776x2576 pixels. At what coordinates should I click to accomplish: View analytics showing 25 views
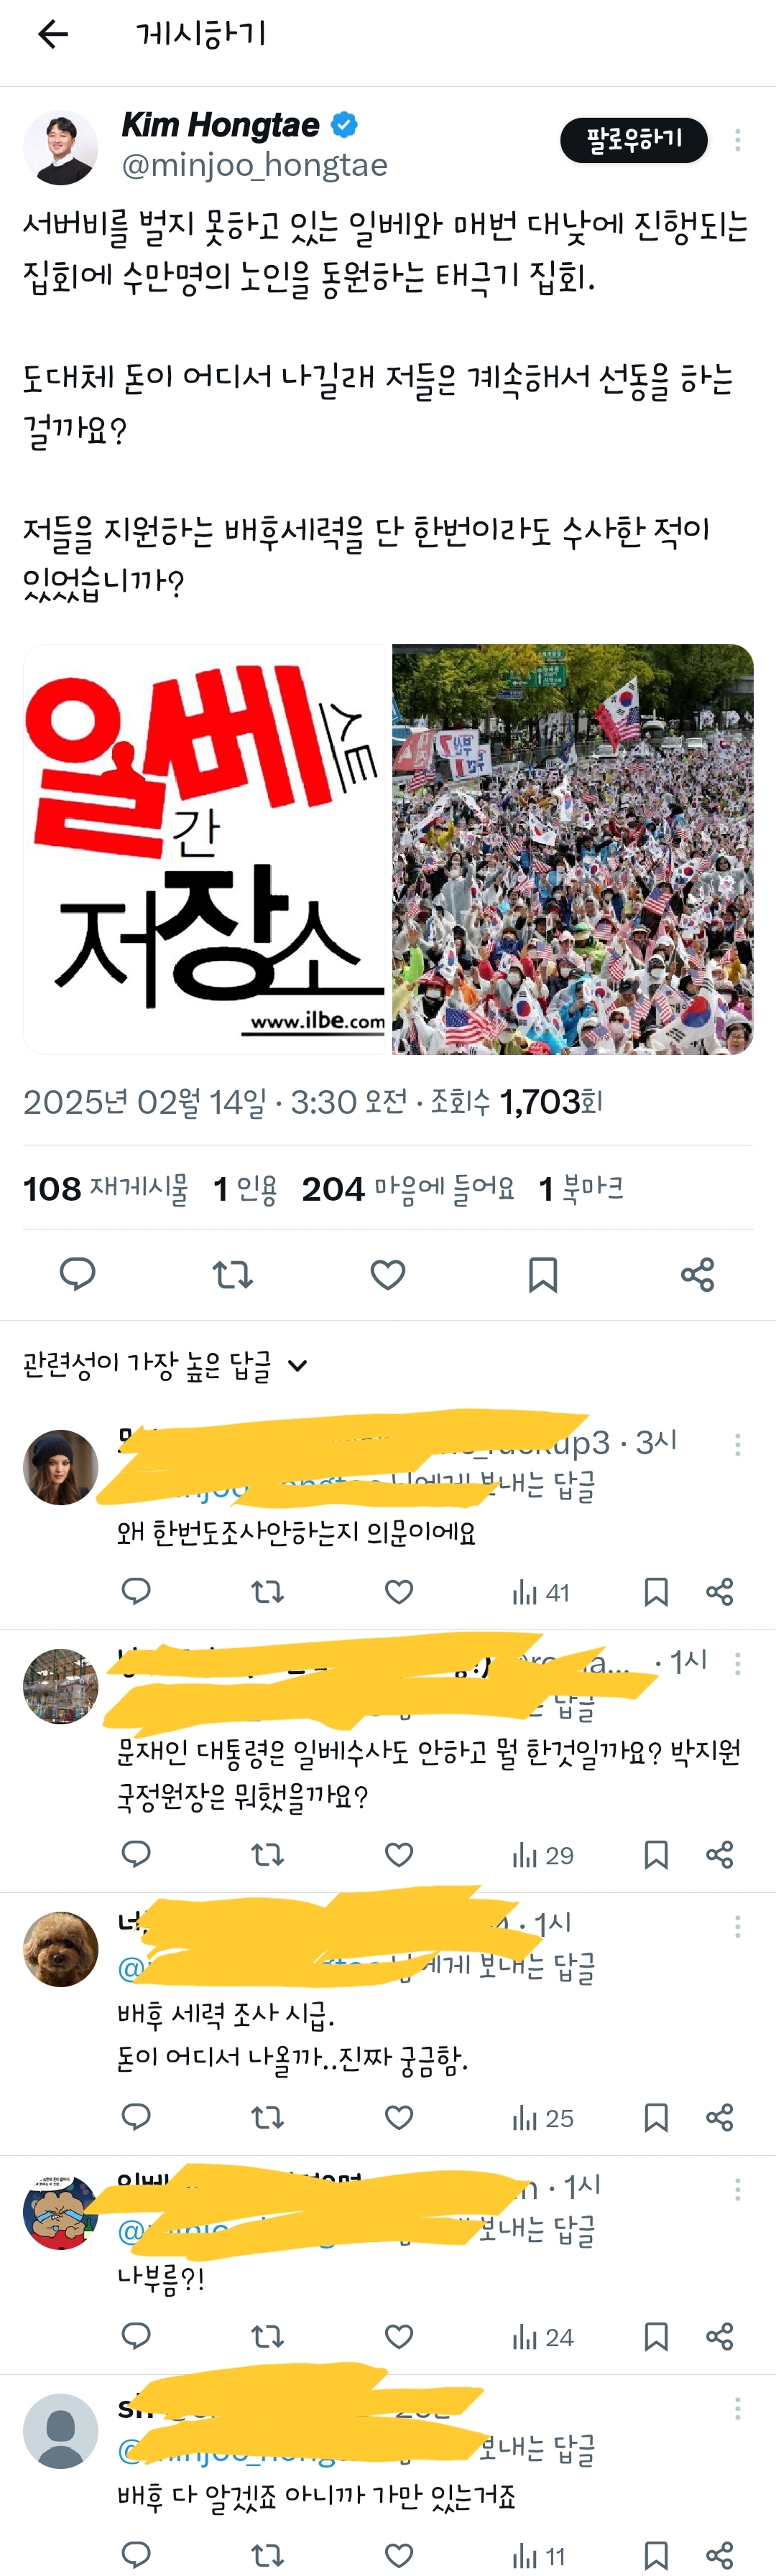click(543, 2117)
